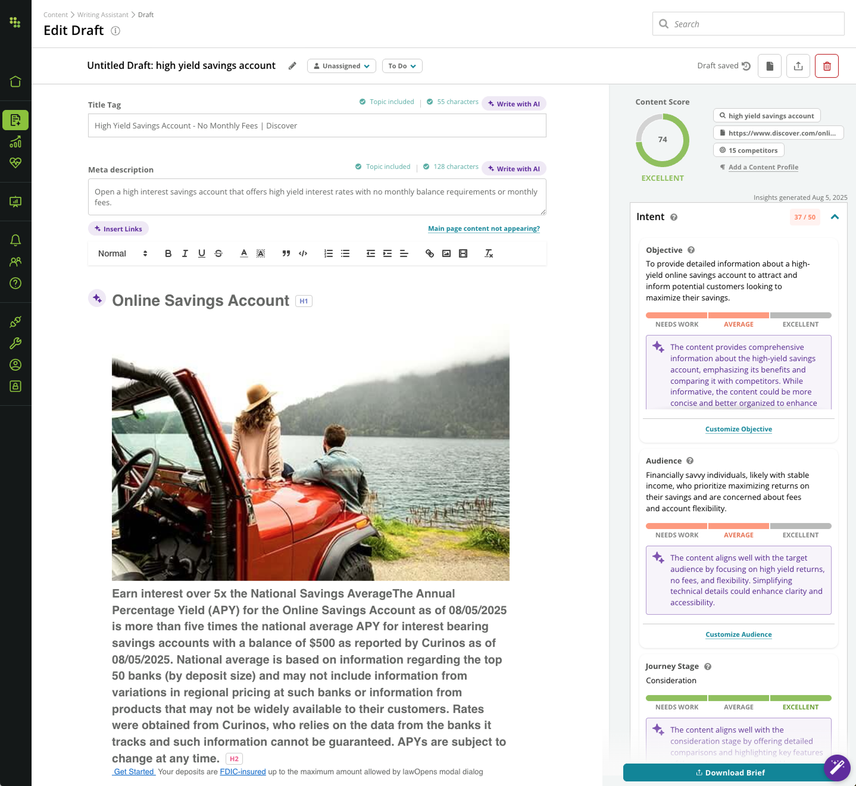
Task: Toggle bold formatting
Action: tap(168, 253)
